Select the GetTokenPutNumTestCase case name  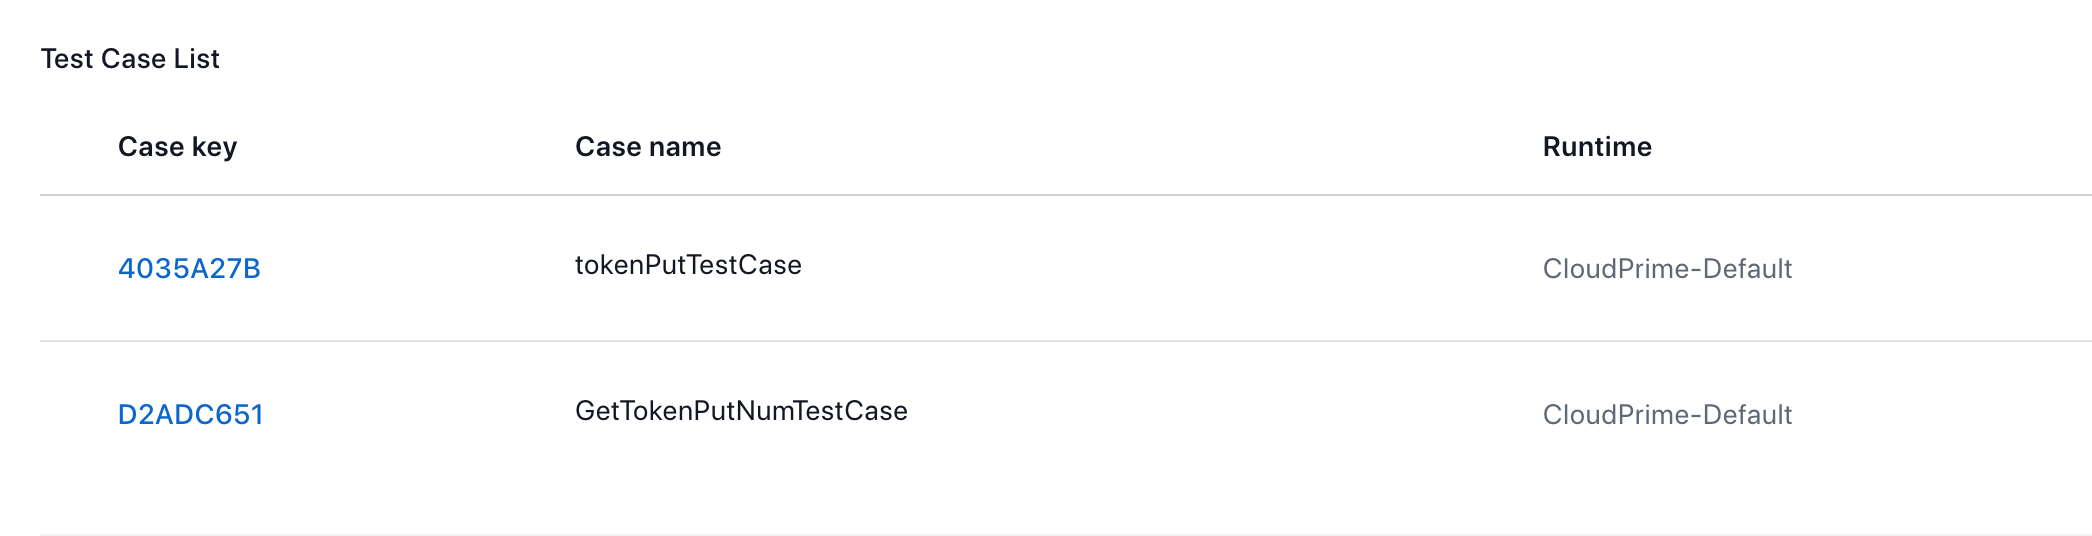pyautogui.click(x=741, y=411)
